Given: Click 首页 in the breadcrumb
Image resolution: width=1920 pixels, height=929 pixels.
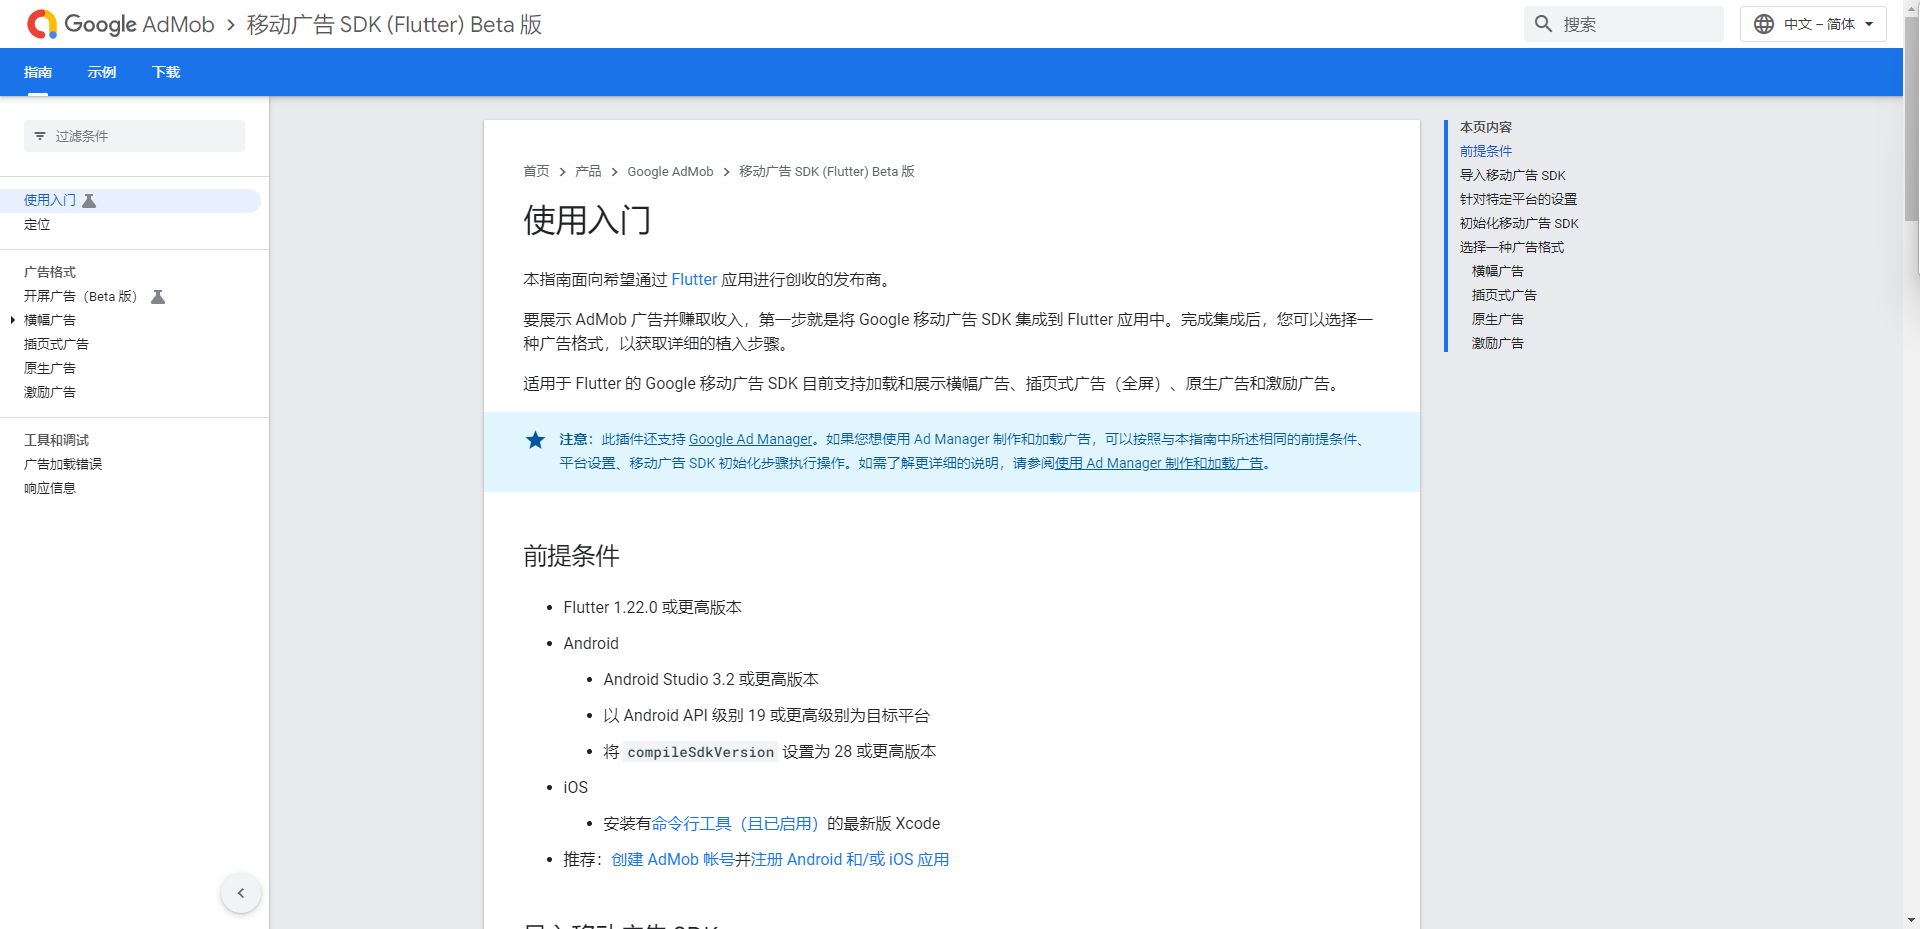Looking at the screenshot, I should 536,171.
